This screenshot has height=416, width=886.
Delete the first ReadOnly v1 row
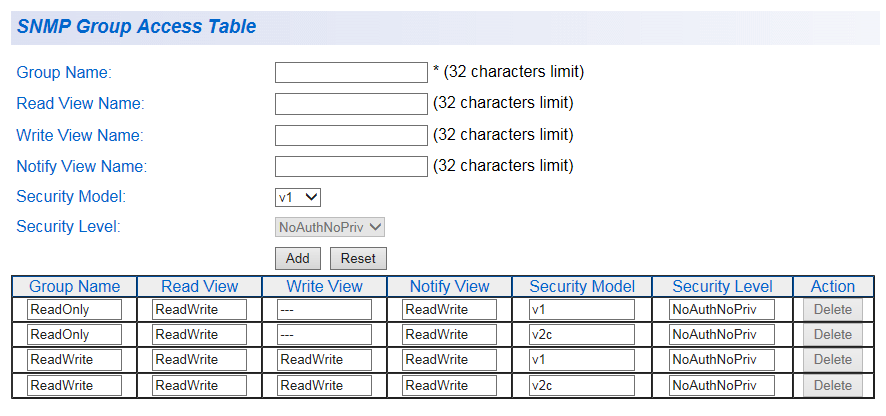point(833,310)
